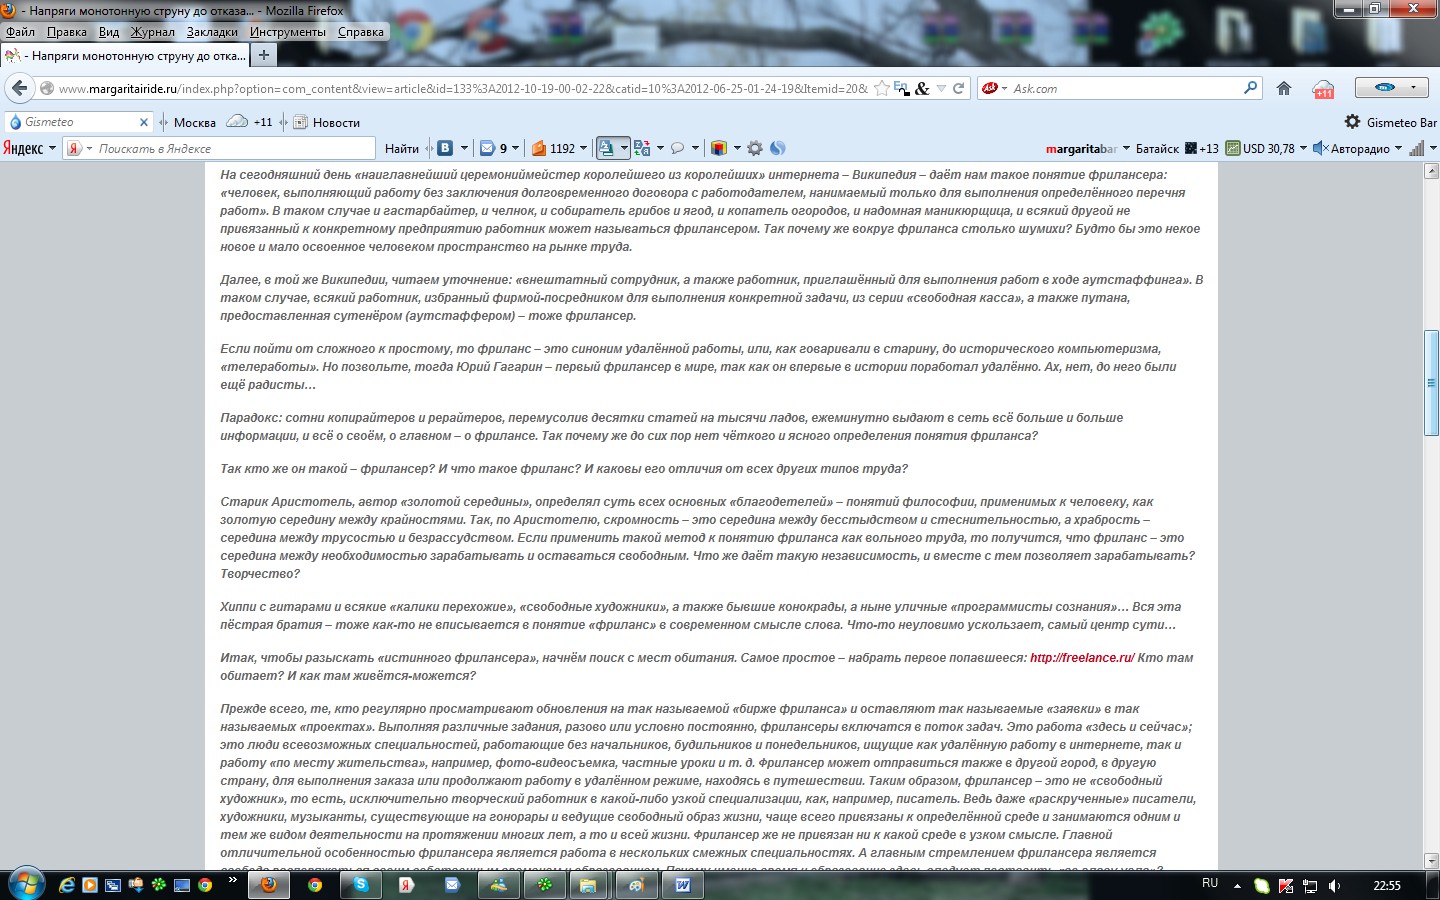Click the Gismeteo search input field
Image resolution: width=1440 pixels, height=900 pixels.
[x=78, y=122]
